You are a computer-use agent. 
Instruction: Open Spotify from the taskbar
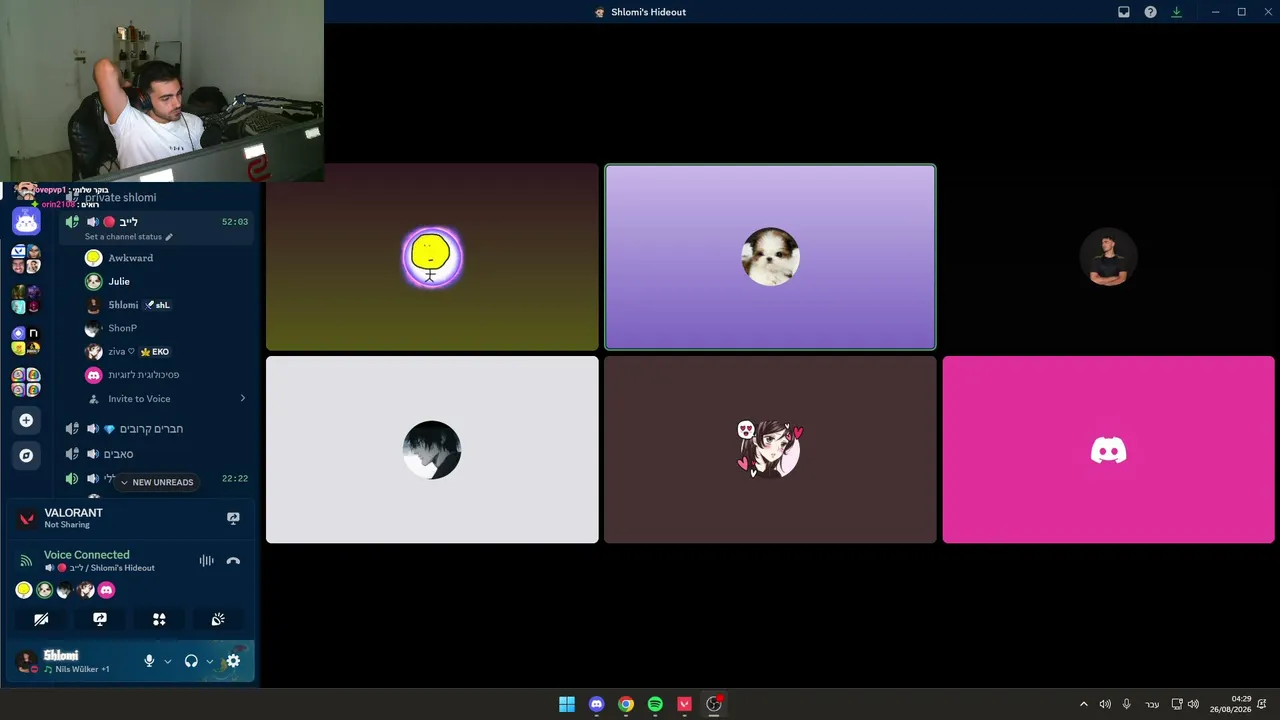(655, 704)
